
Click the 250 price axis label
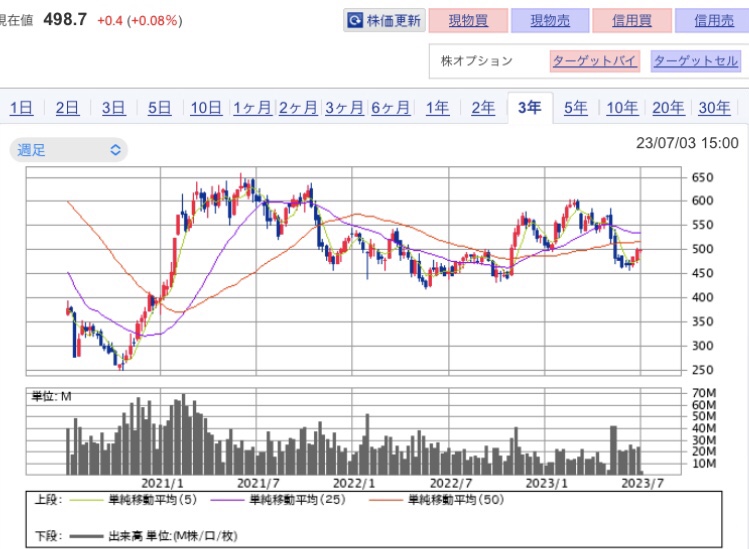pos(702,370)
